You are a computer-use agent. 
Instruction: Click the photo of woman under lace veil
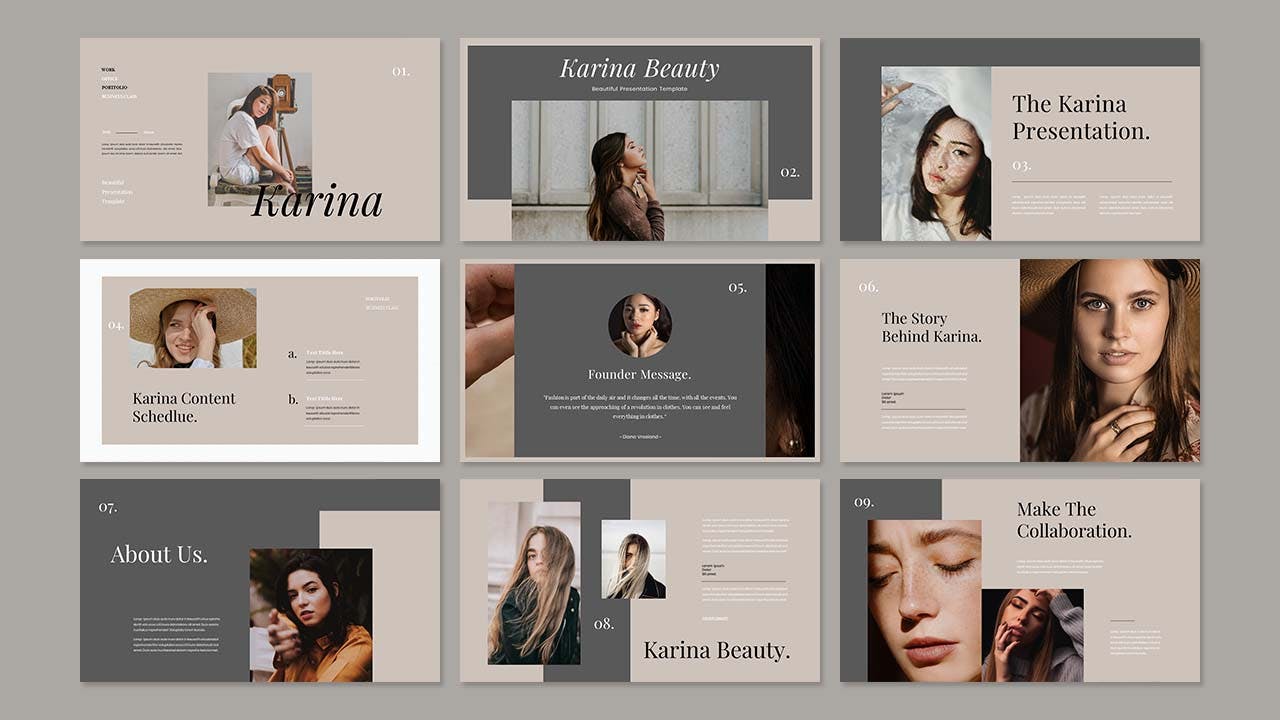pyautogui.click(x=935, y=153)
